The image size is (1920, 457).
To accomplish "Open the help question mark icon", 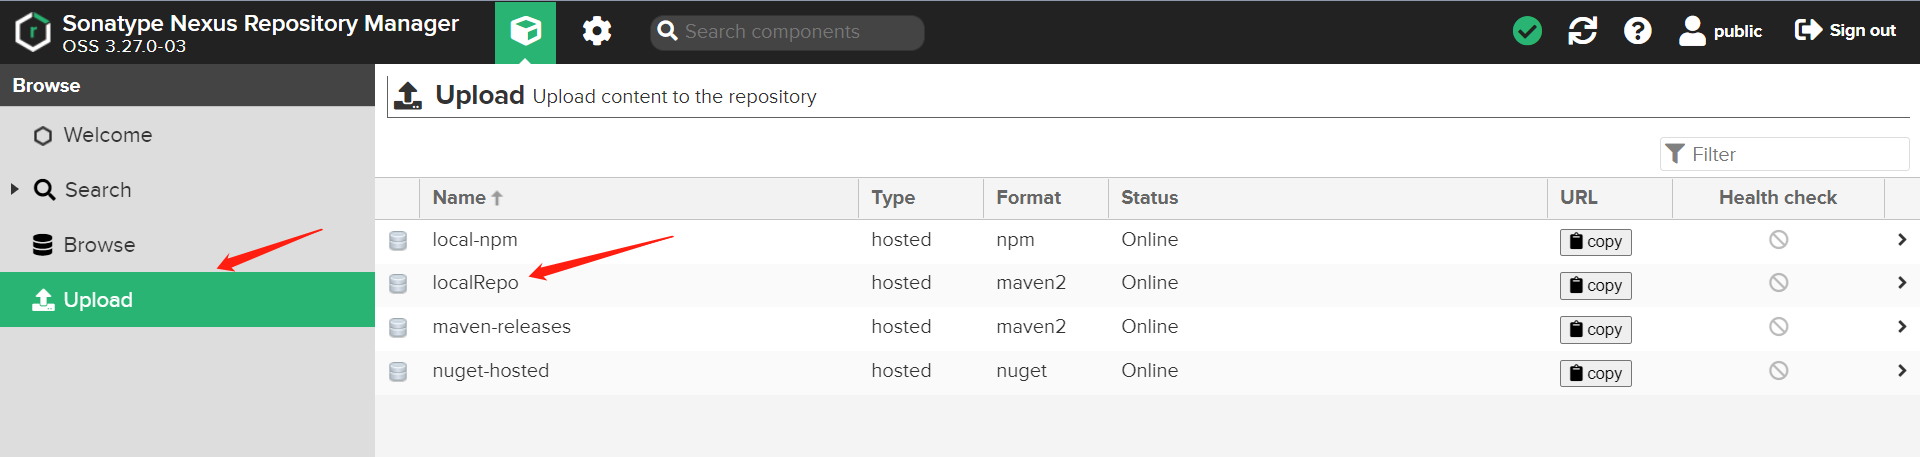I will click(x=1637, y=31).
